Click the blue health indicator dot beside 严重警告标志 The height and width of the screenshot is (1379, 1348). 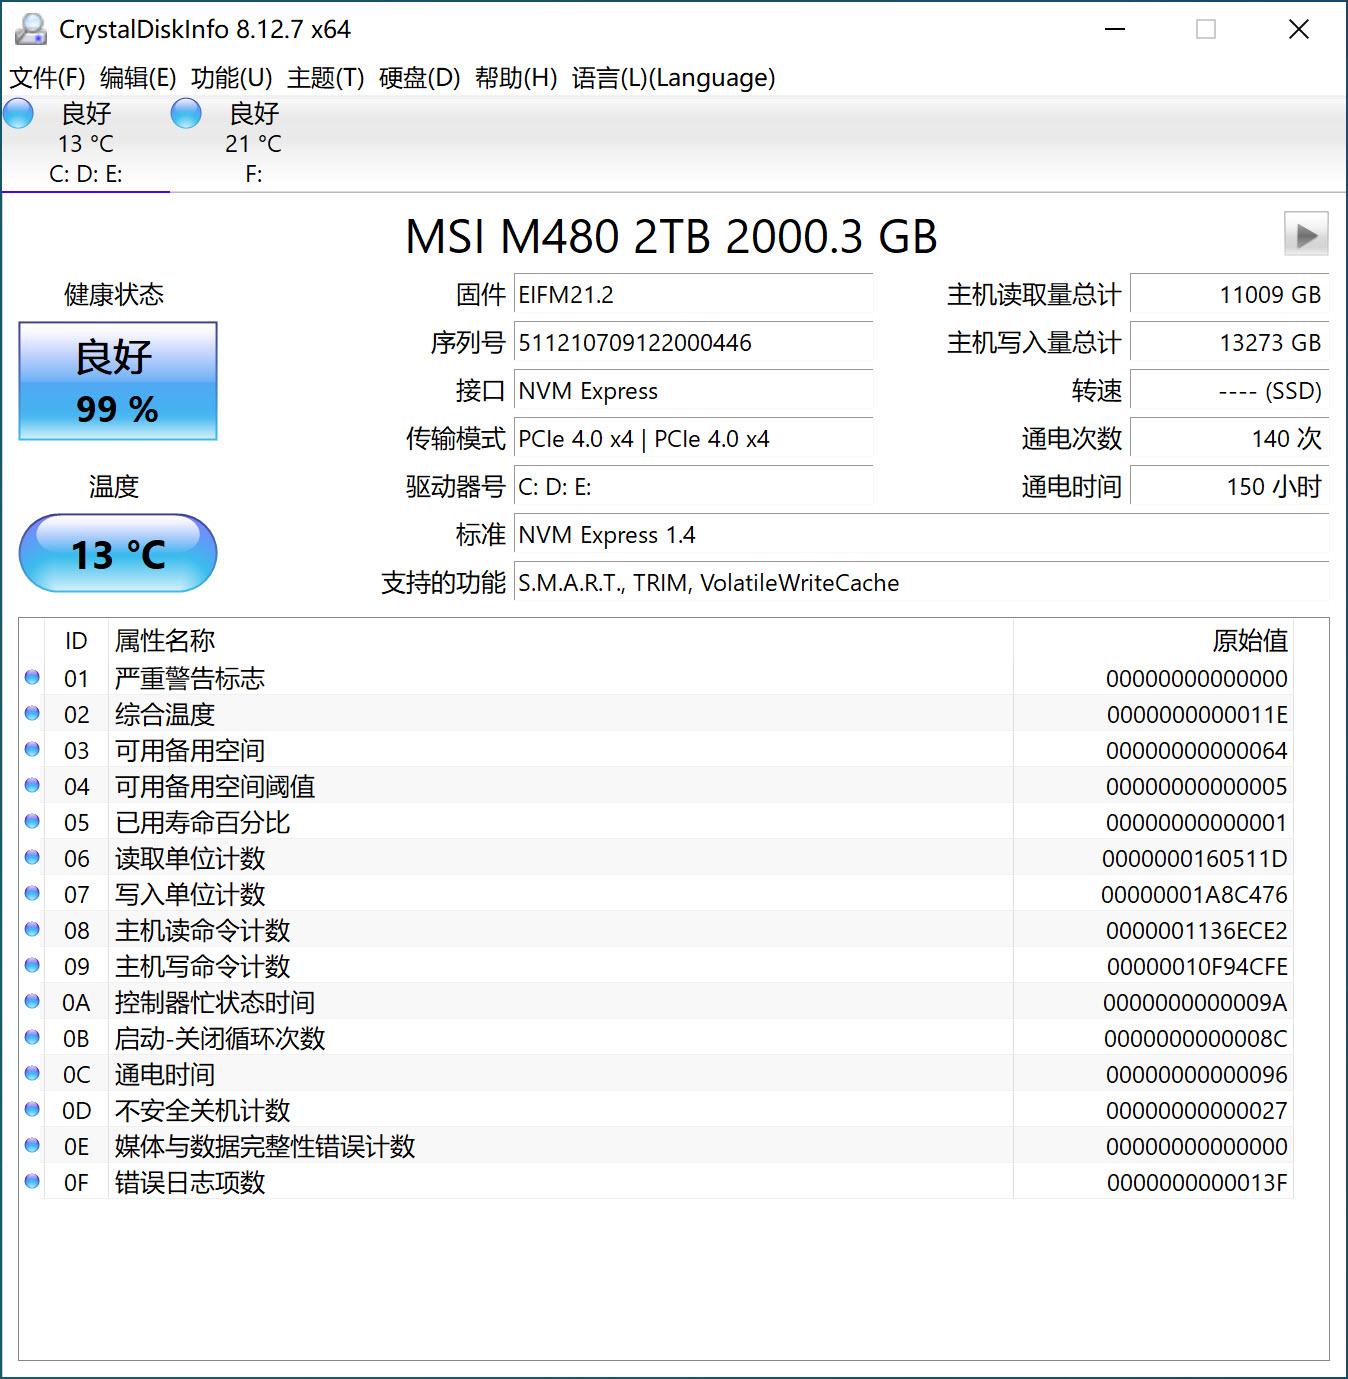[31, 677]
